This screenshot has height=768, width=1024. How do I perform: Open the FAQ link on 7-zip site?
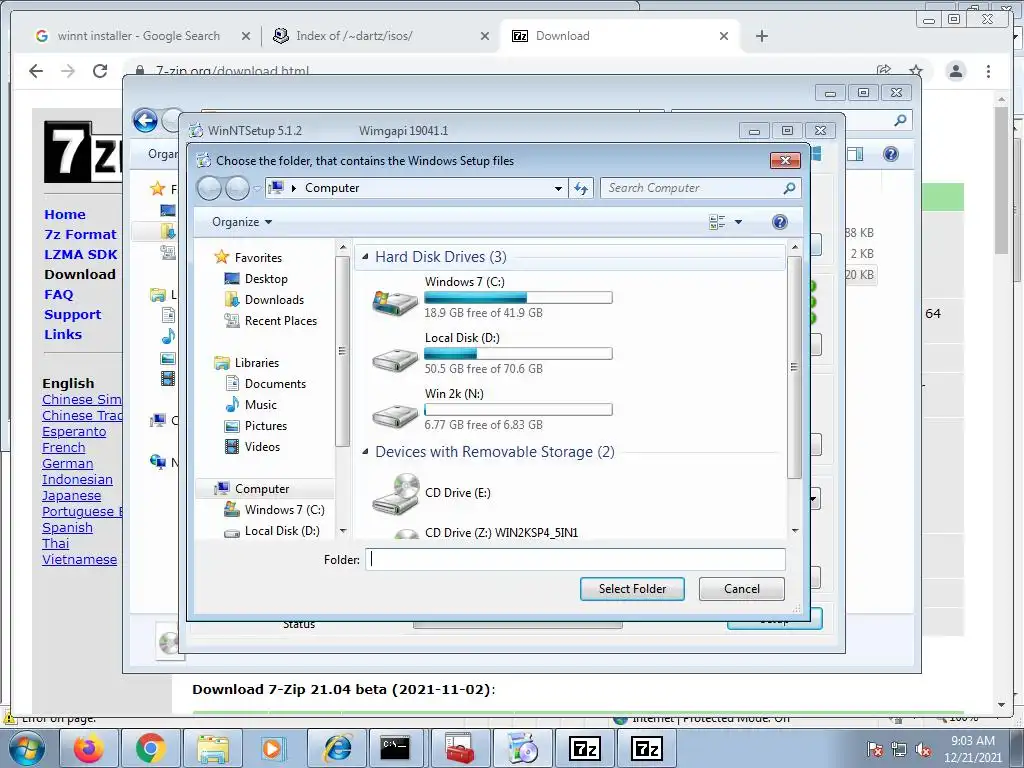59,295
